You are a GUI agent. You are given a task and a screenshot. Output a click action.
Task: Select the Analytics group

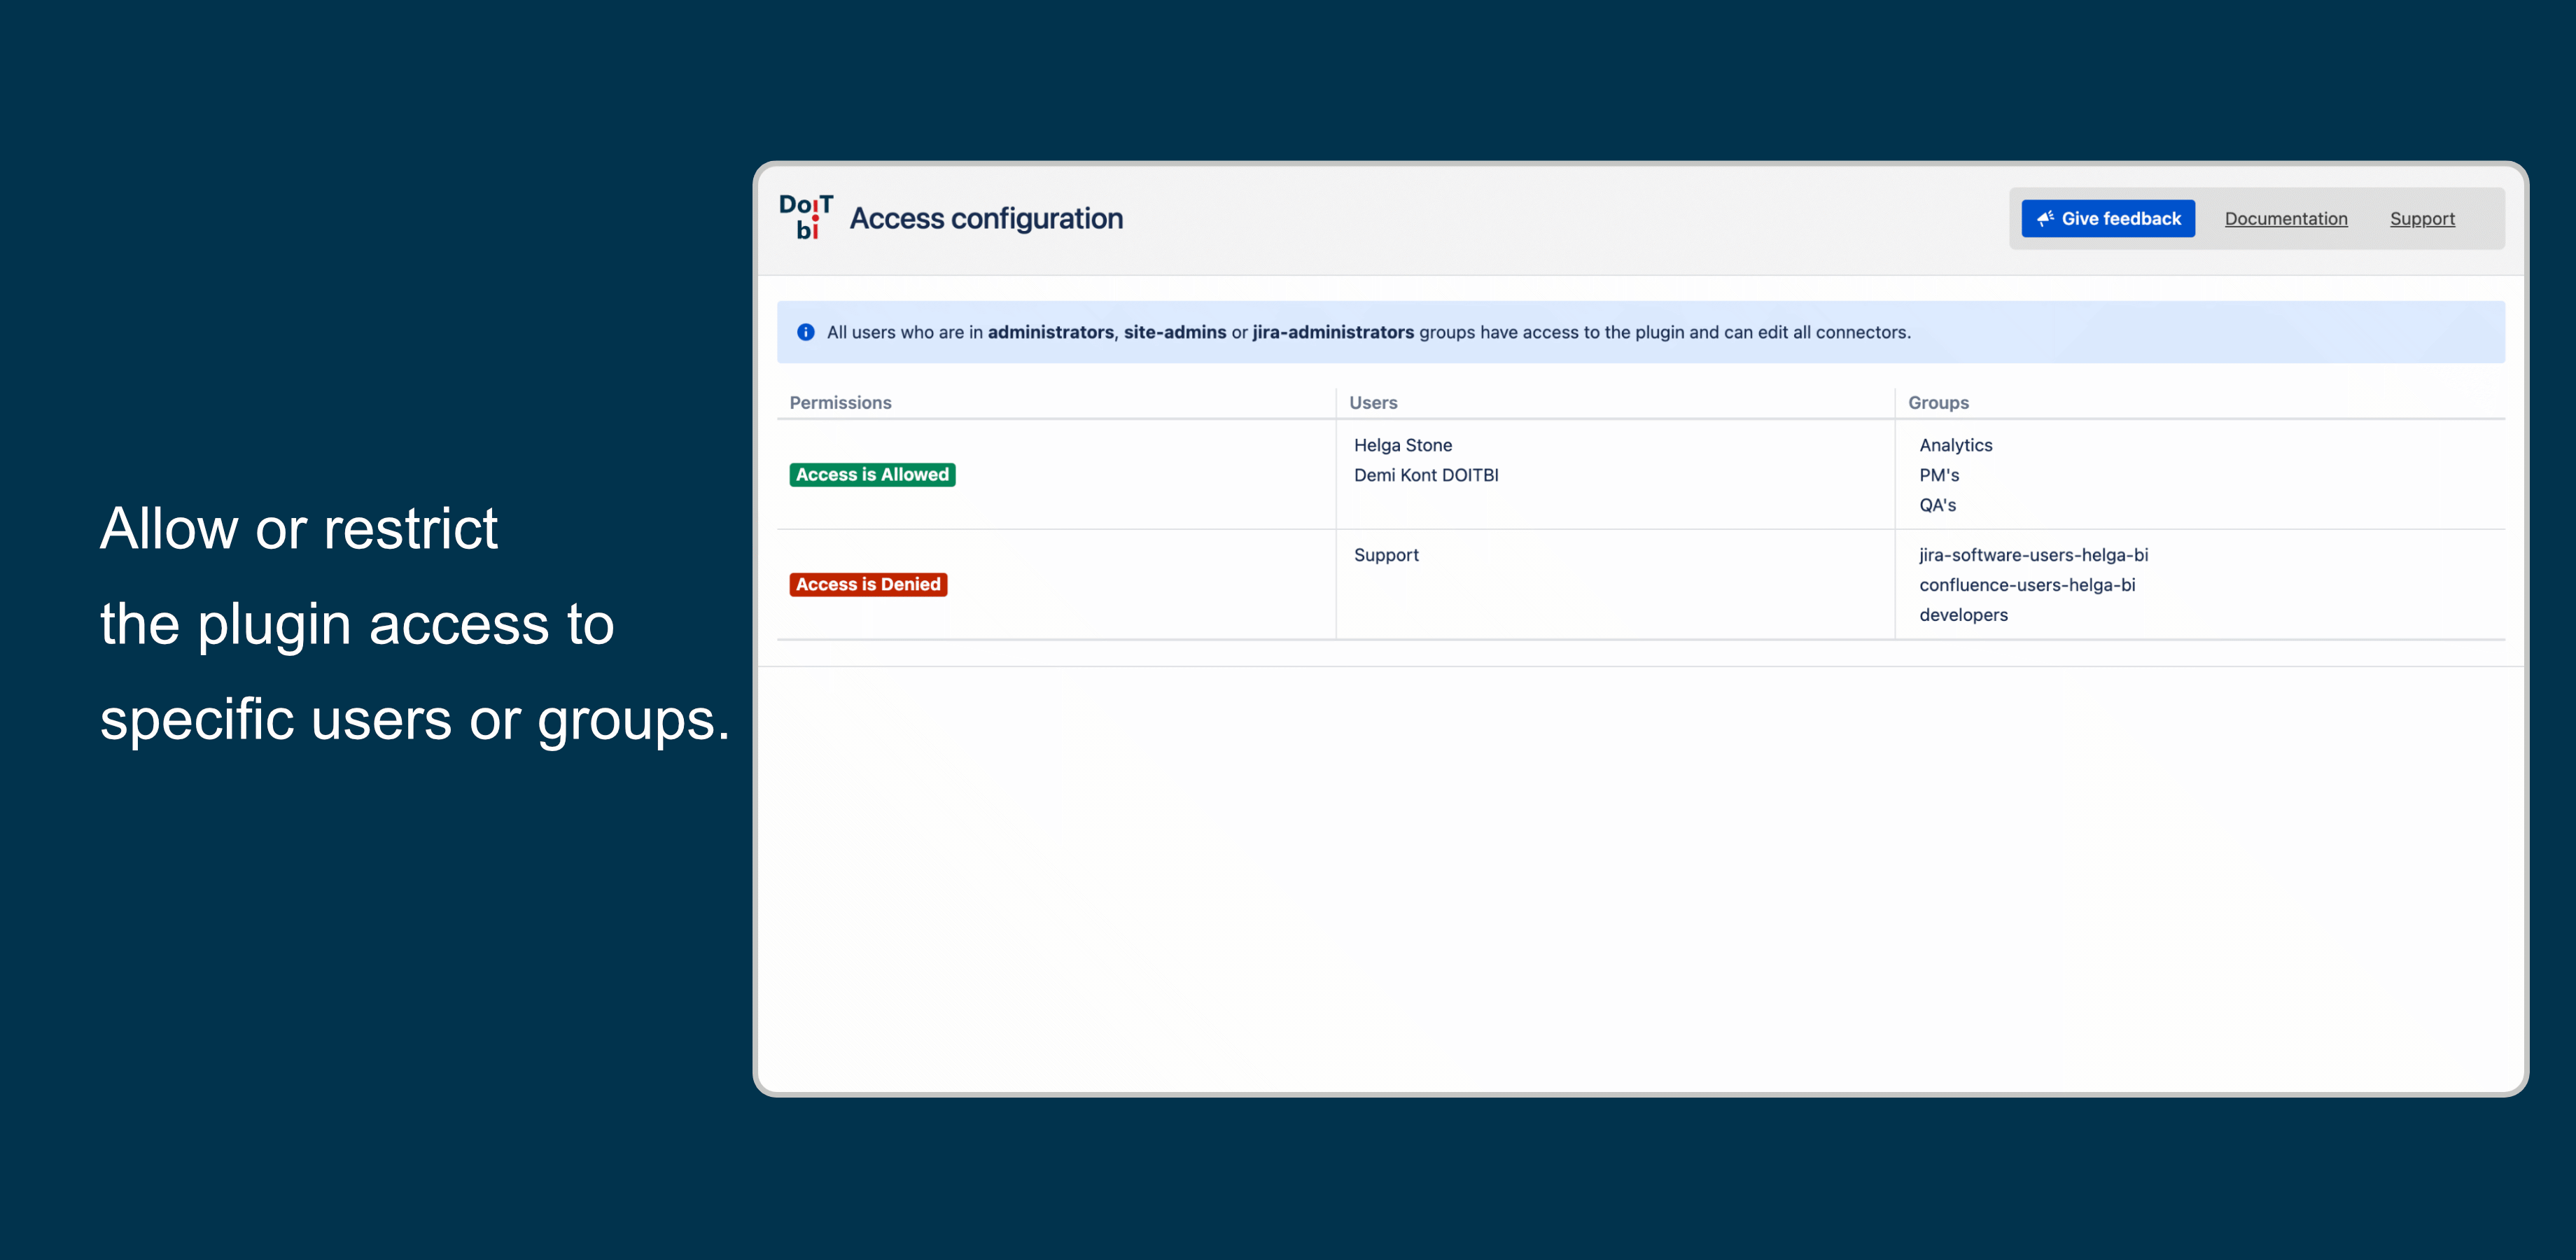1955,444
